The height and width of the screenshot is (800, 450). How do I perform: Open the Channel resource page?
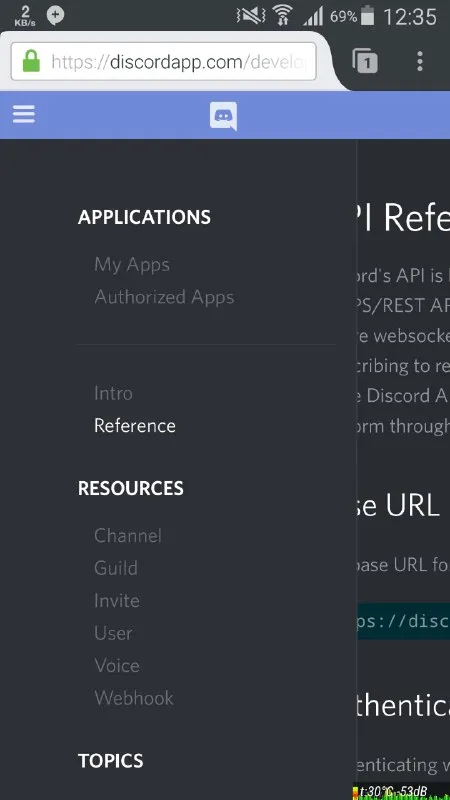tap(128, 536)
